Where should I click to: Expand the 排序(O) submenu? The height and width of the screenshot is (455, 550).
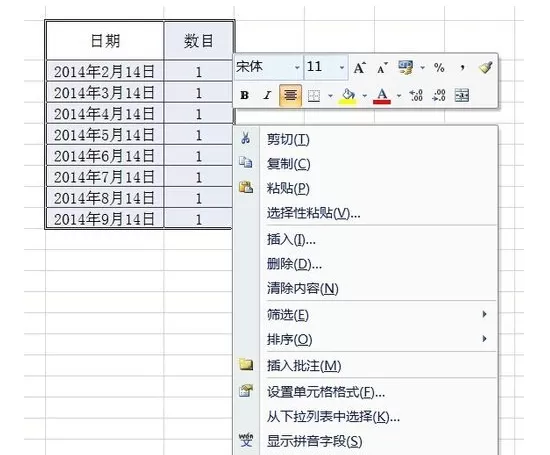point(365,339)
